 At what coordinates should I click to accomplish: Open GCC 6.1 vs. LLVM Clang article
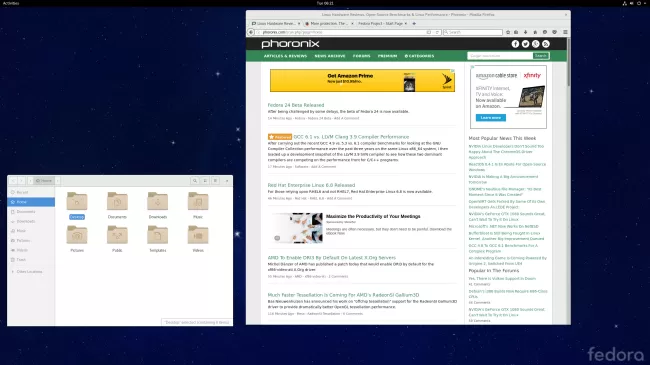point(351,137)
